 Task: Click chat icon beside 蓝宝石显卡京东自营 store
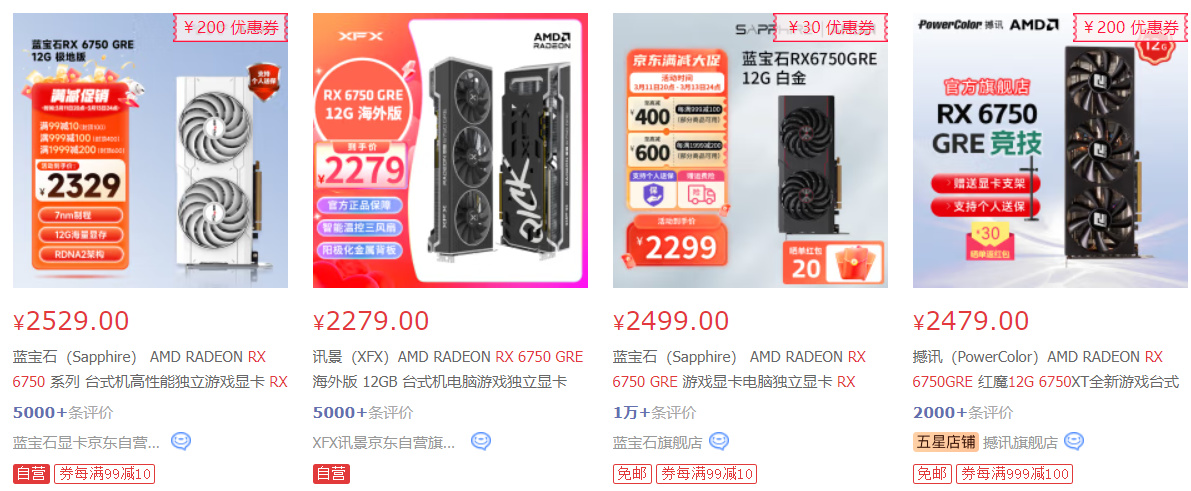(x=181, y=442)
